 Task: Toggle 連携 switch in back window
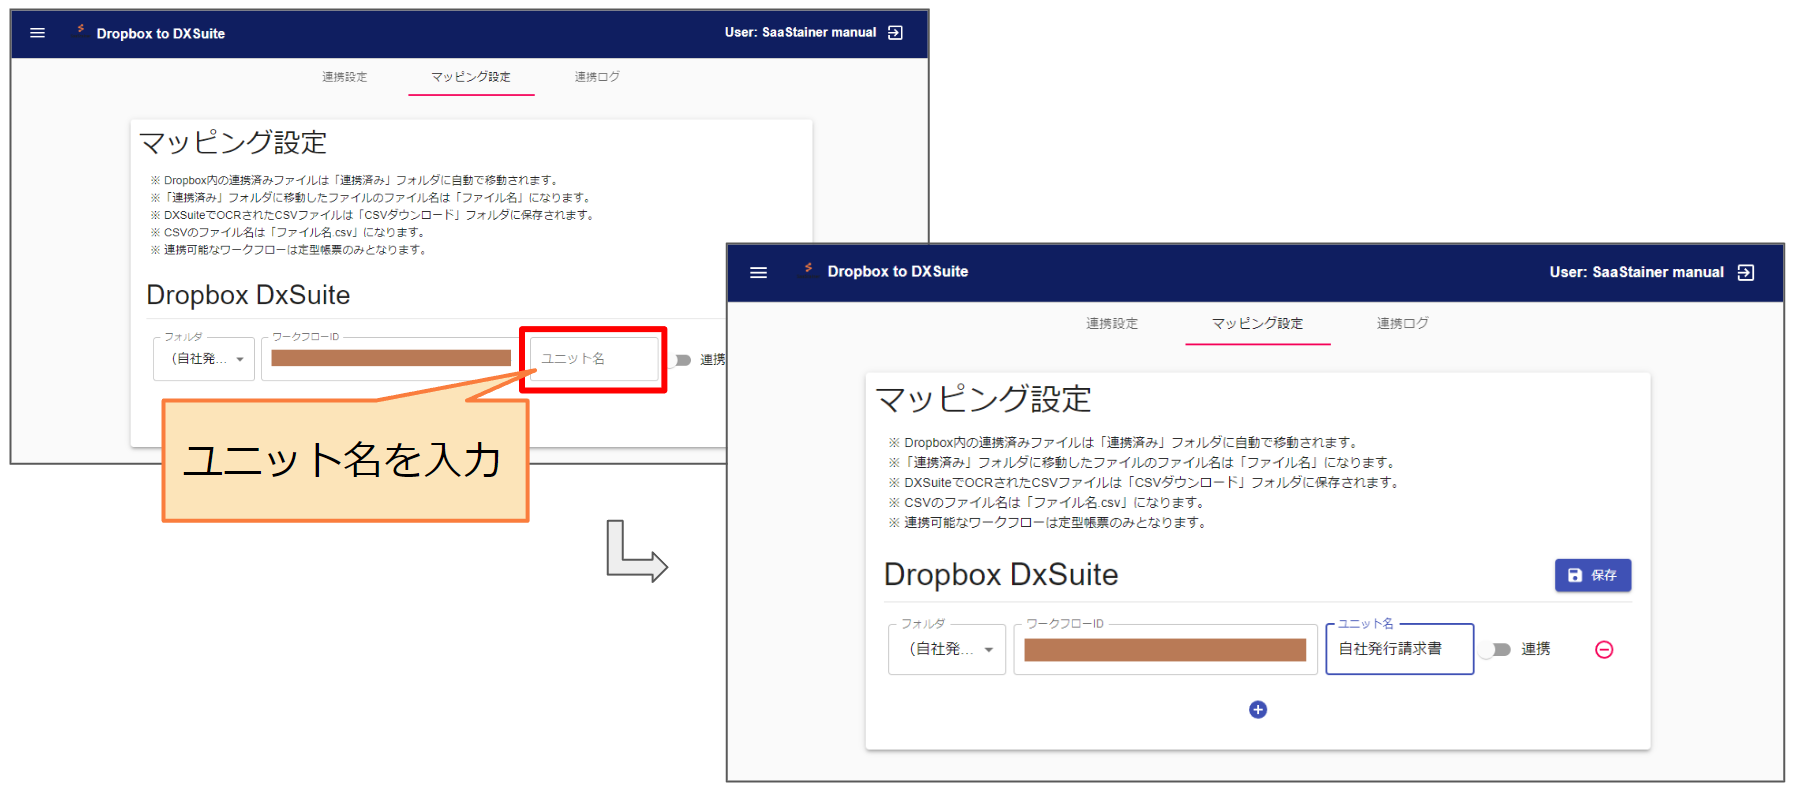point(680,360)
